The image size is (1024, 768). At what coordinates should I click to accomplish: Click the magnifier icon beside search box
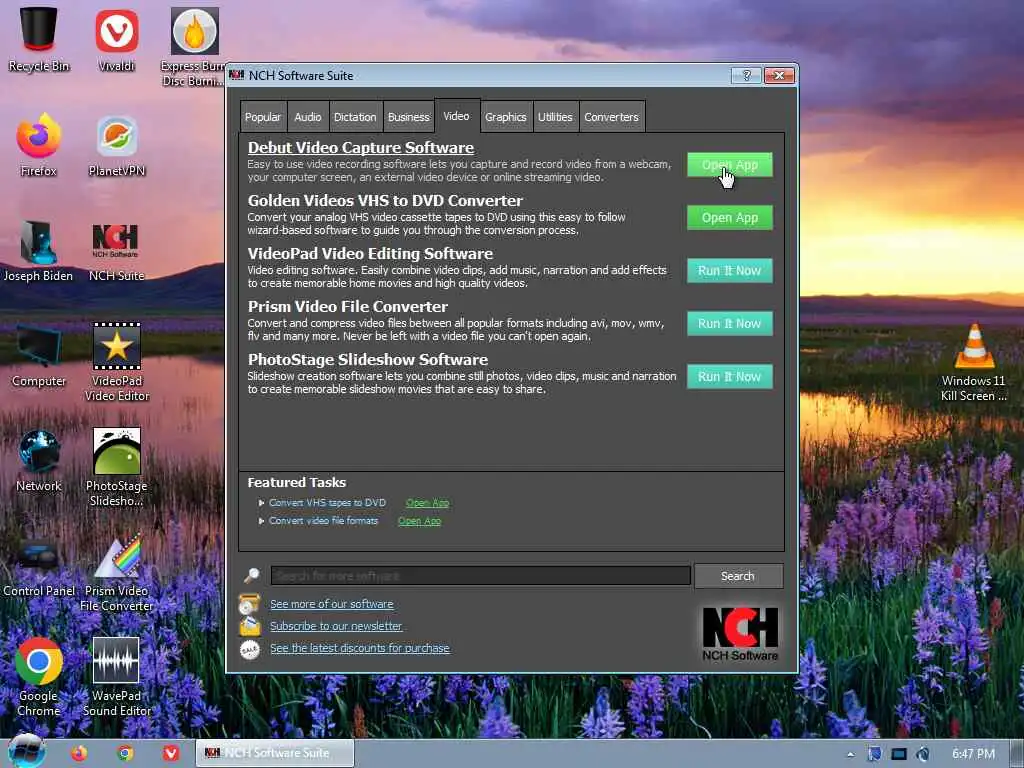pyautogui.click(x=251, y=575)
